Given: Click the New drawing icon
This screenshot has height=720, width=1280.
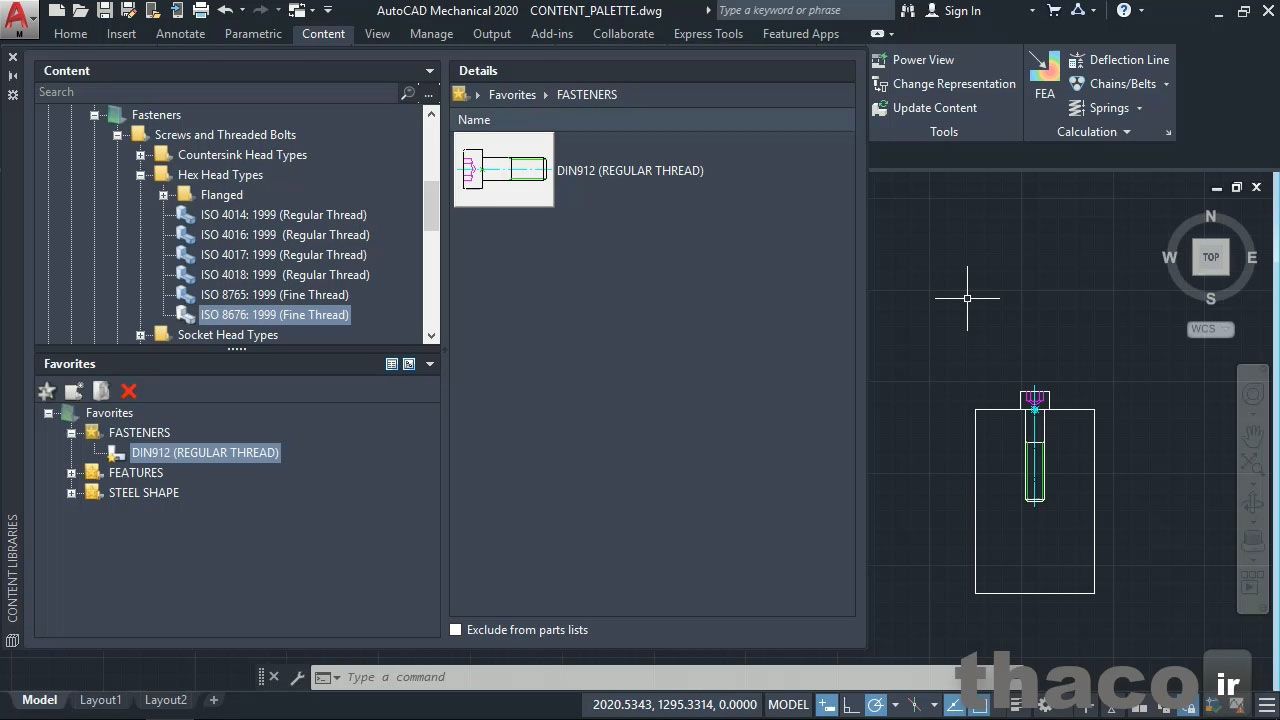Looking at the screenshot, I should click(57, 11).
